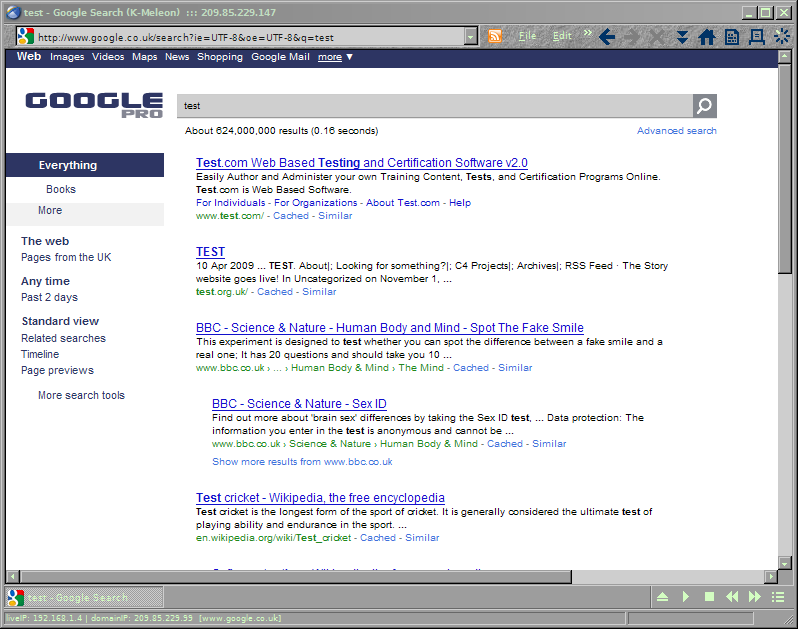Switch to the Shopping tab
Viewport: 798px width, 629px height.
[220, 57]
